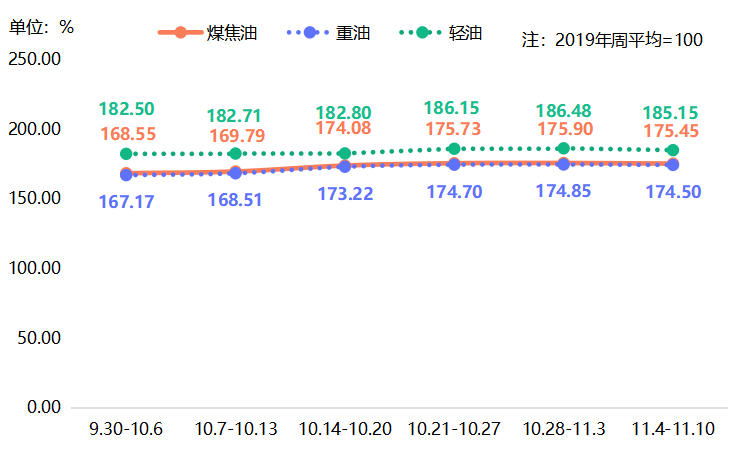Click the 轻油 legend entry
The image size is (737, 449).
tap(441, 33)
